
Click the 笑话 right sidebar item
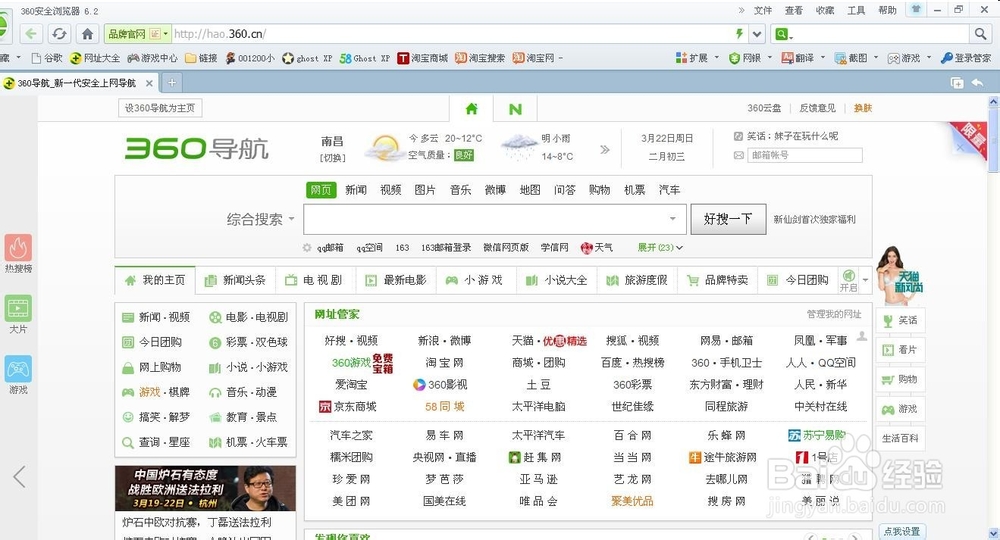click(900, 320)
